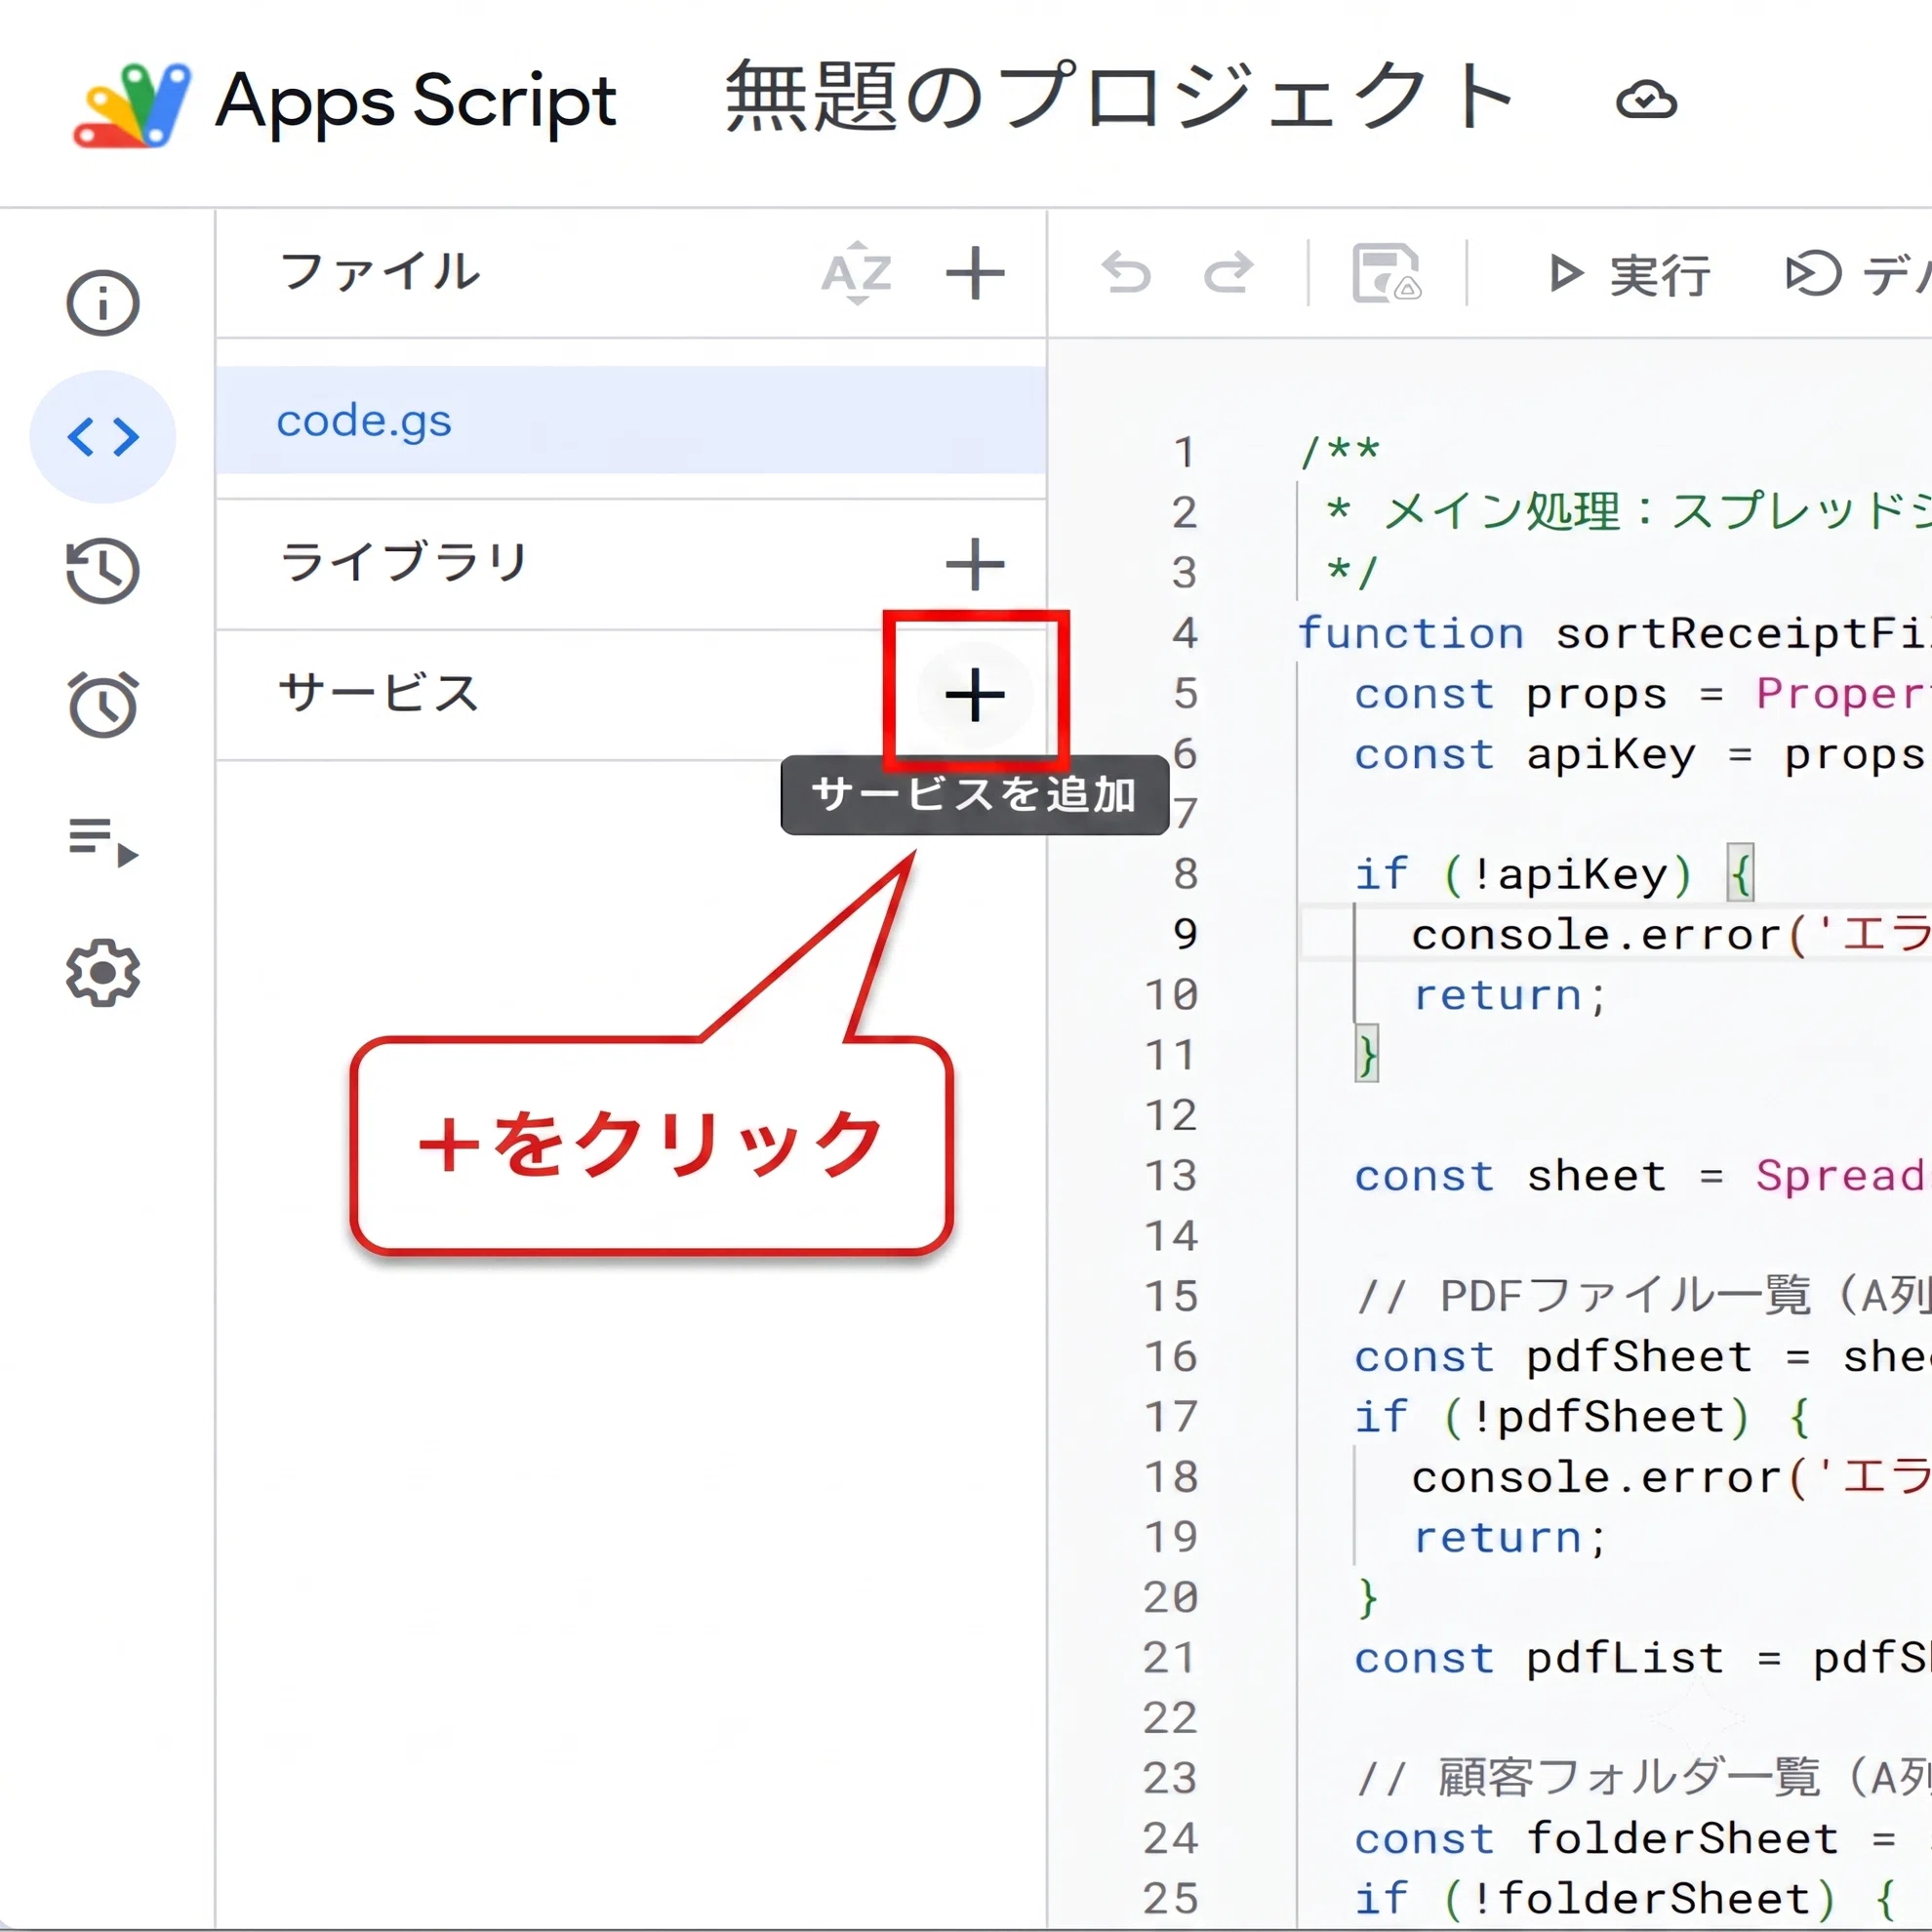Click the if (!apiKey) statement
Image resolution: width=1932 pixels, height=1932 pixels.
point(1553,875)
